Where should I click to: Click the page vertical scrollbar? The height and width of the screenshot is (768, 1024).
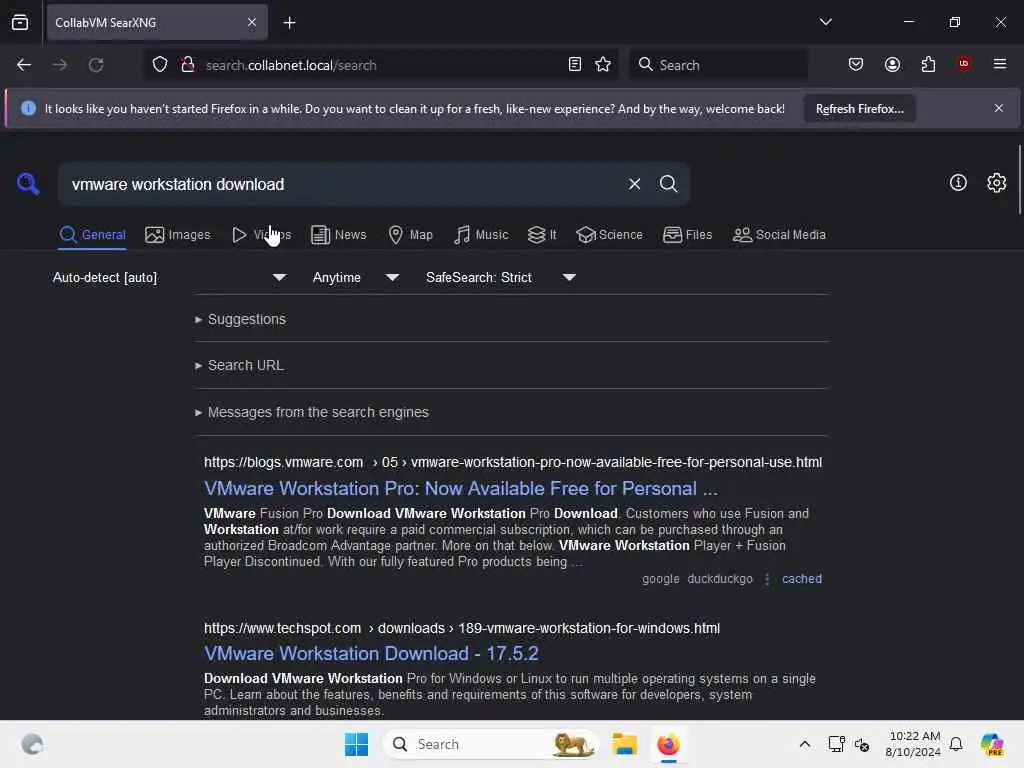tap(1019, 180)
